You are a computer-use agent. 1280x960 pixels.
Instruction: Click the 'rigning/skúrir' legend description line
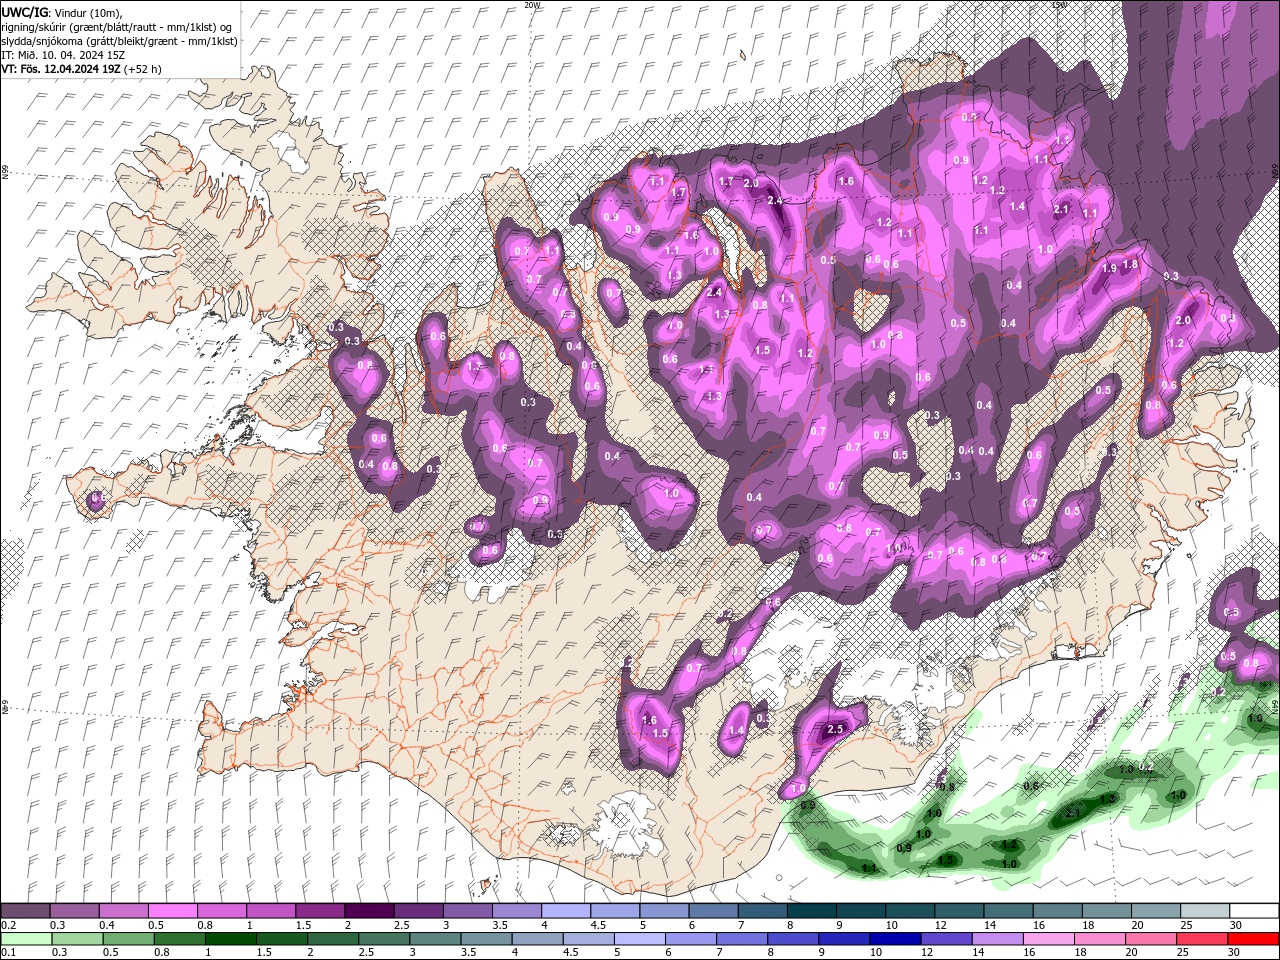tap(116, 27)
